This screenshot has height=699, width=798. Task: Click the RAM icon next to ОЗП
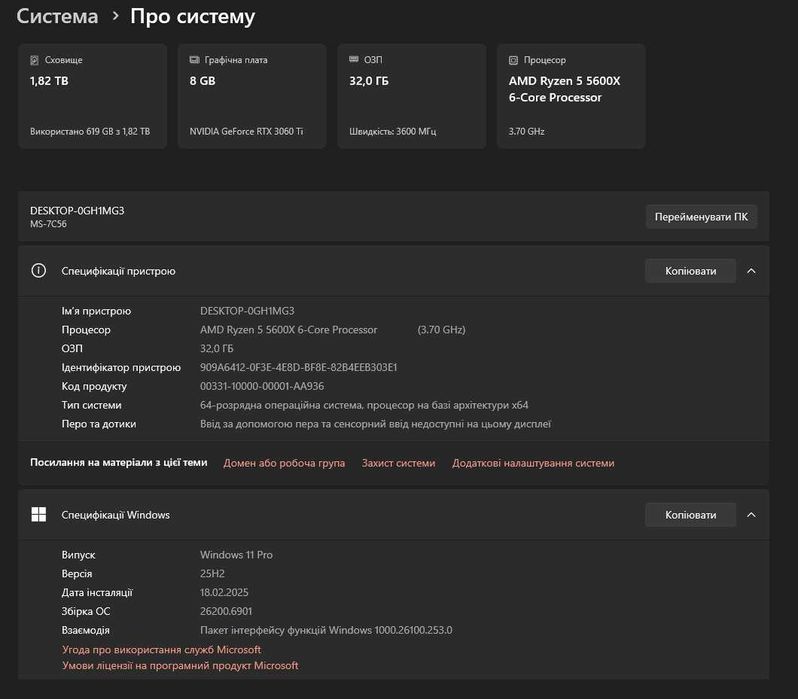click(x=354, y=60)
